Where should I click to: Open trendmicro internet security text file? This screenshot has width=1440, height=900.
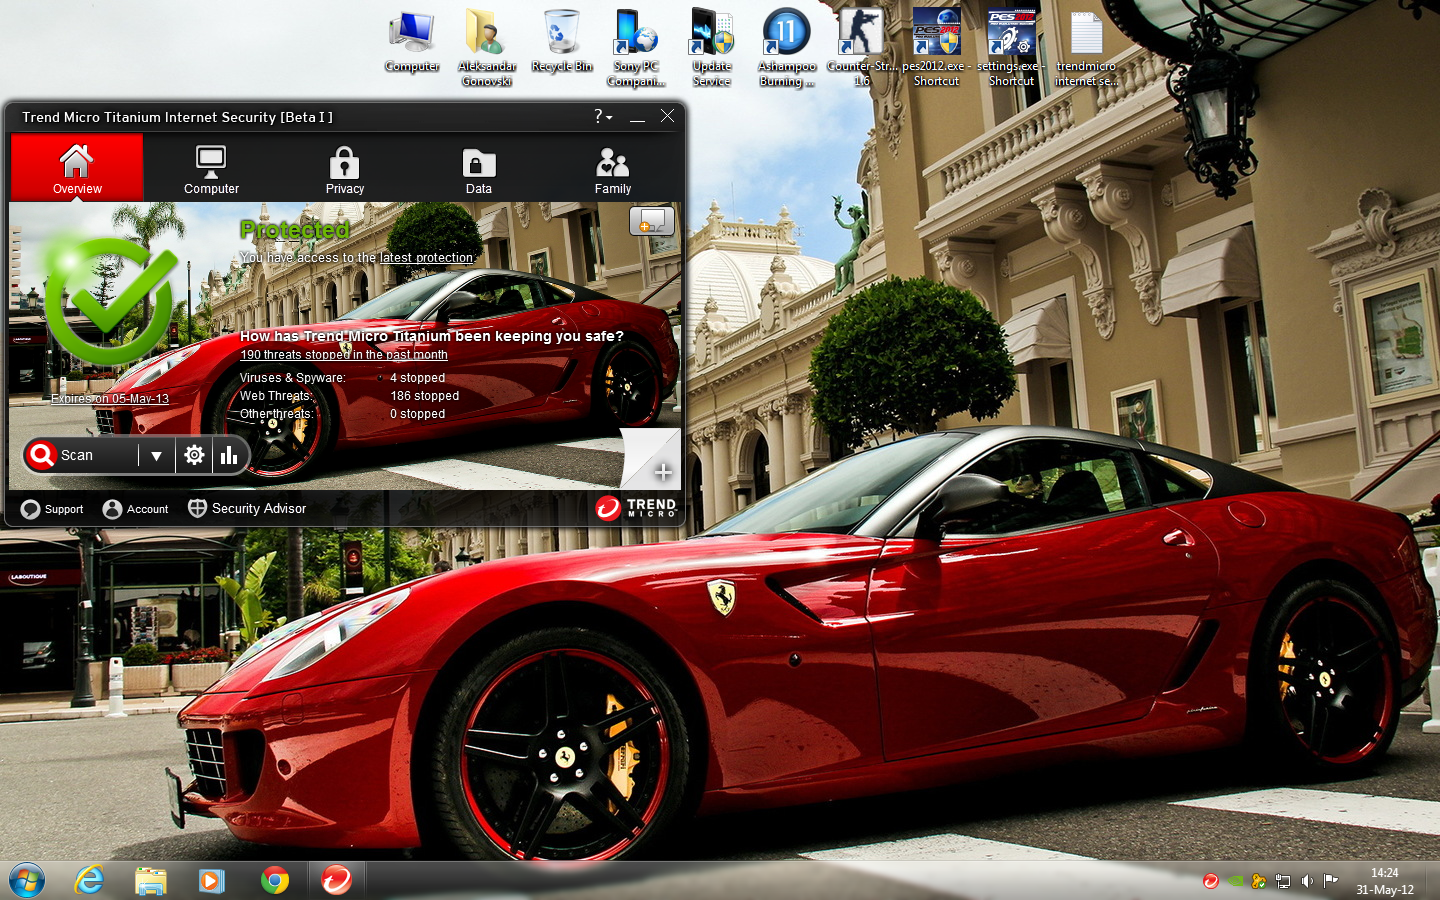(1086, 47)
